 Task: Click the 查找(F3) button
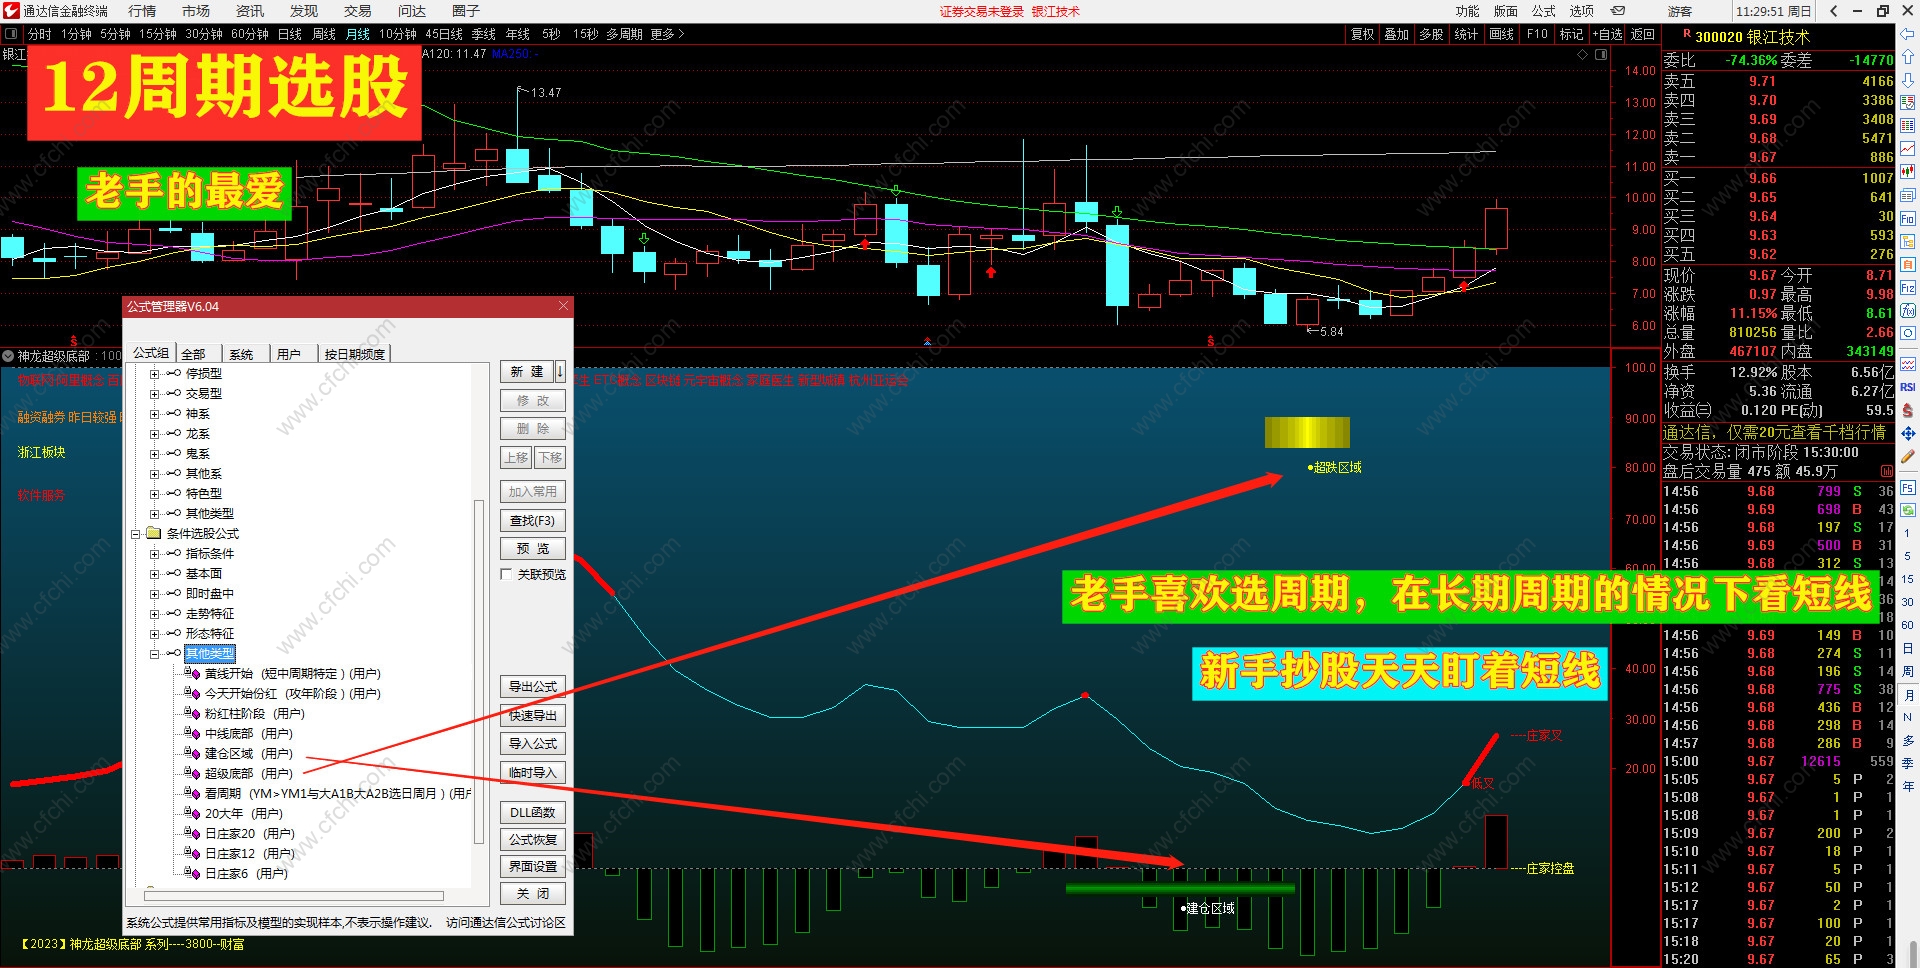coord(532,521)
